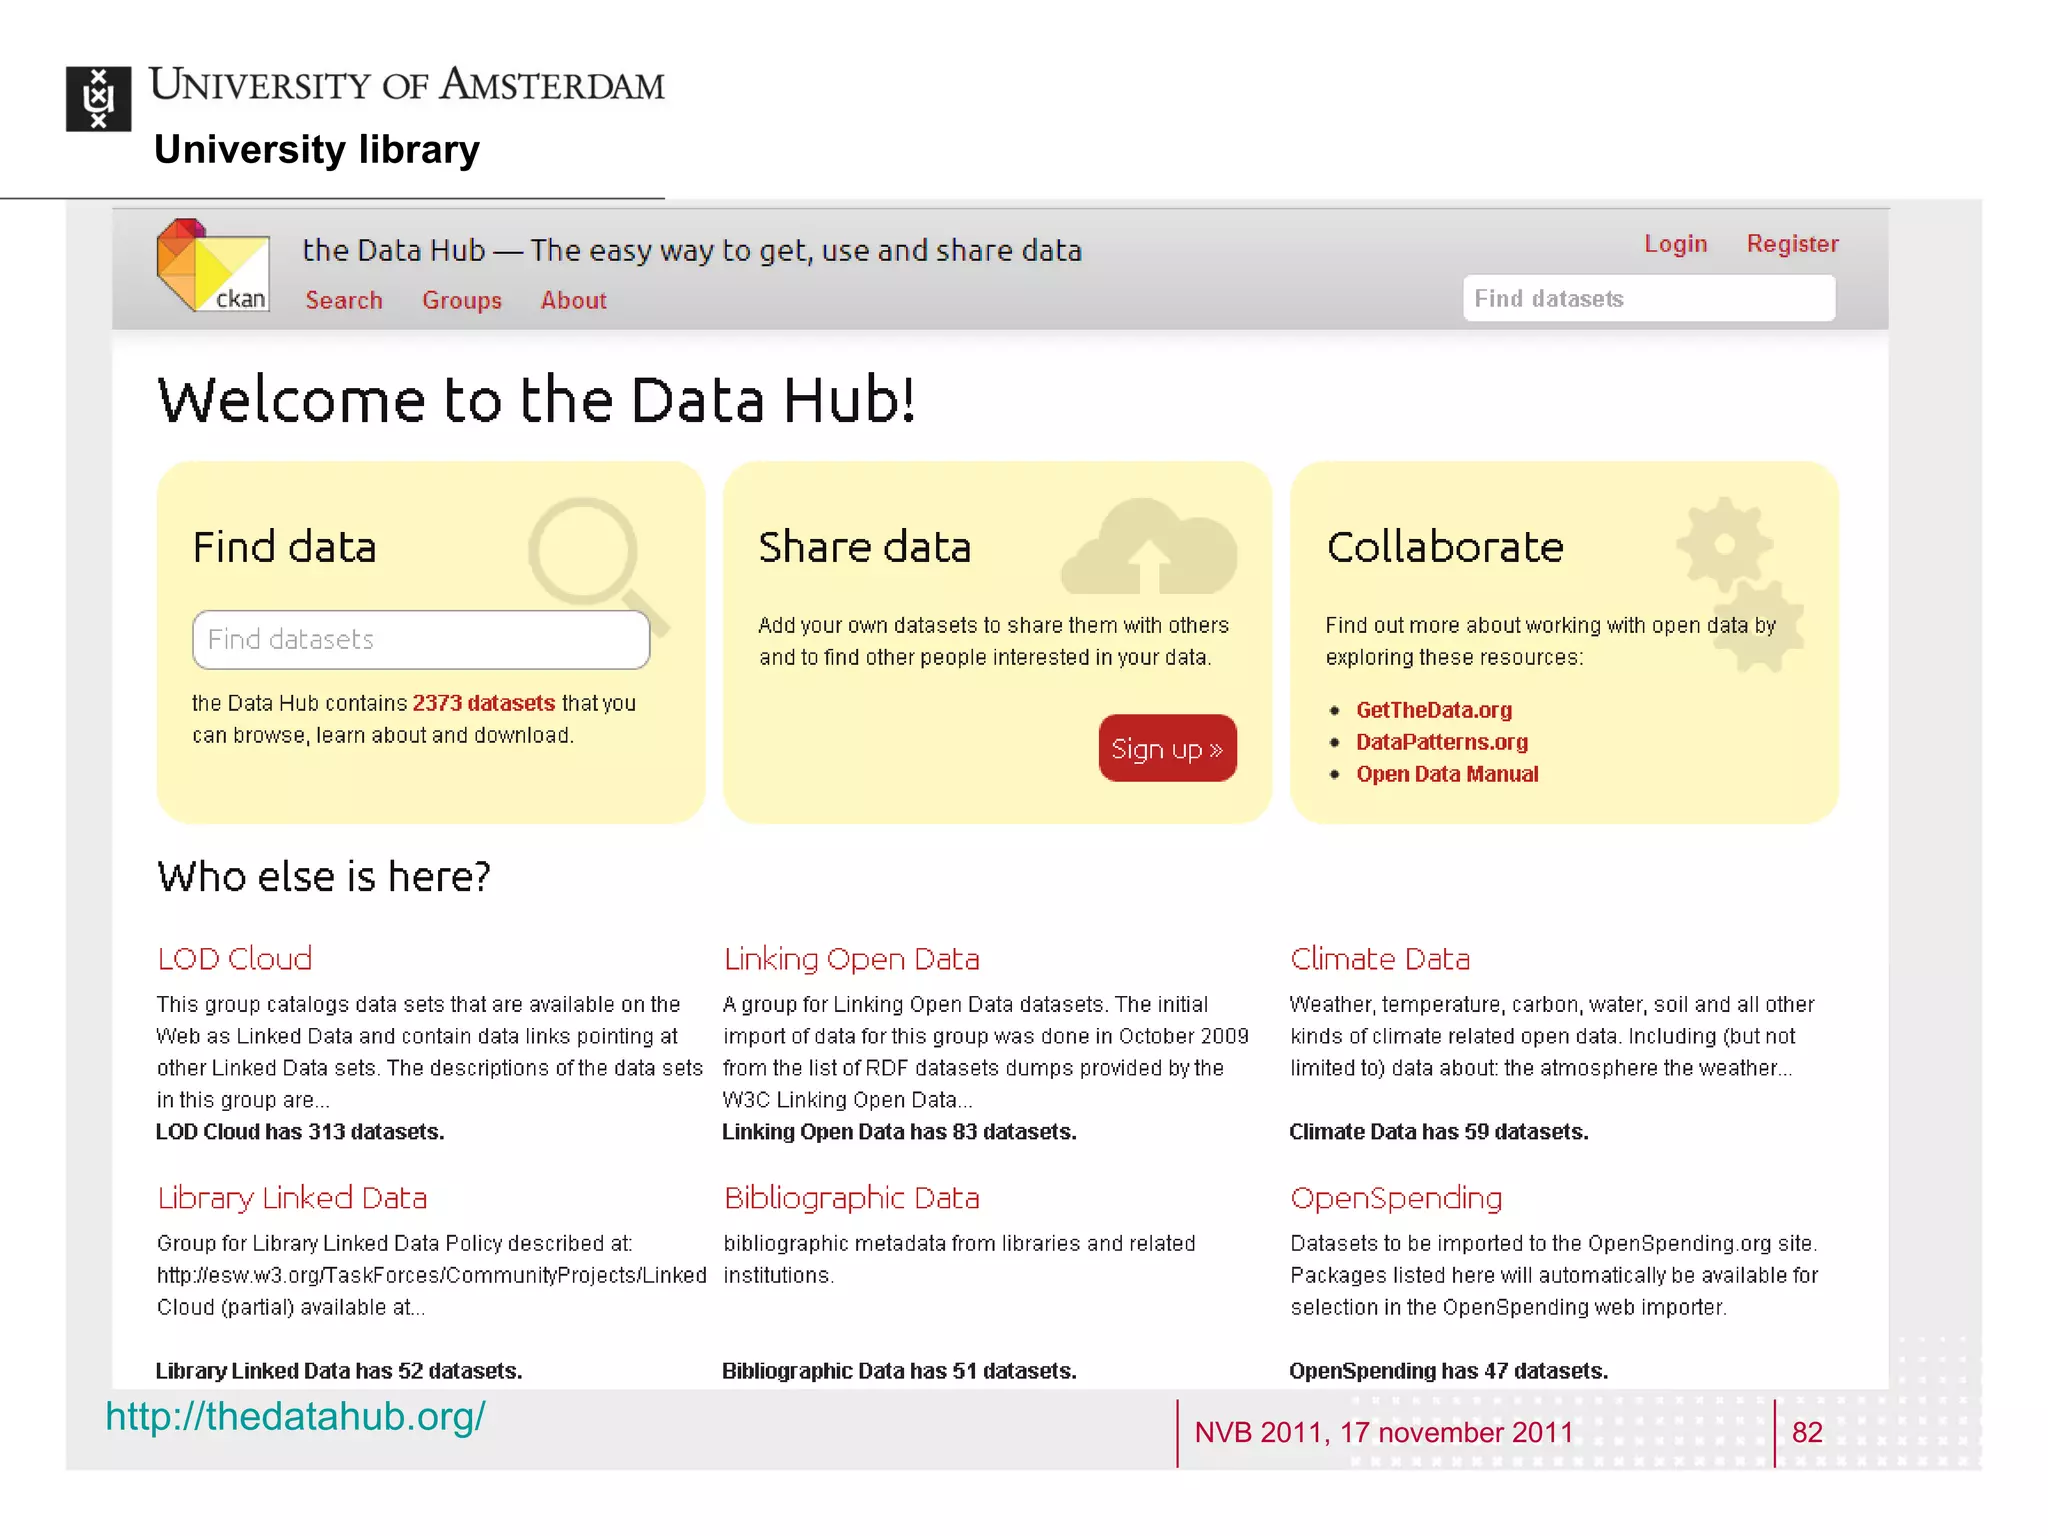This screenshot has height=1536, width=2048.
Task: Open the Search menu item
Action: click(x=344, y=300)
